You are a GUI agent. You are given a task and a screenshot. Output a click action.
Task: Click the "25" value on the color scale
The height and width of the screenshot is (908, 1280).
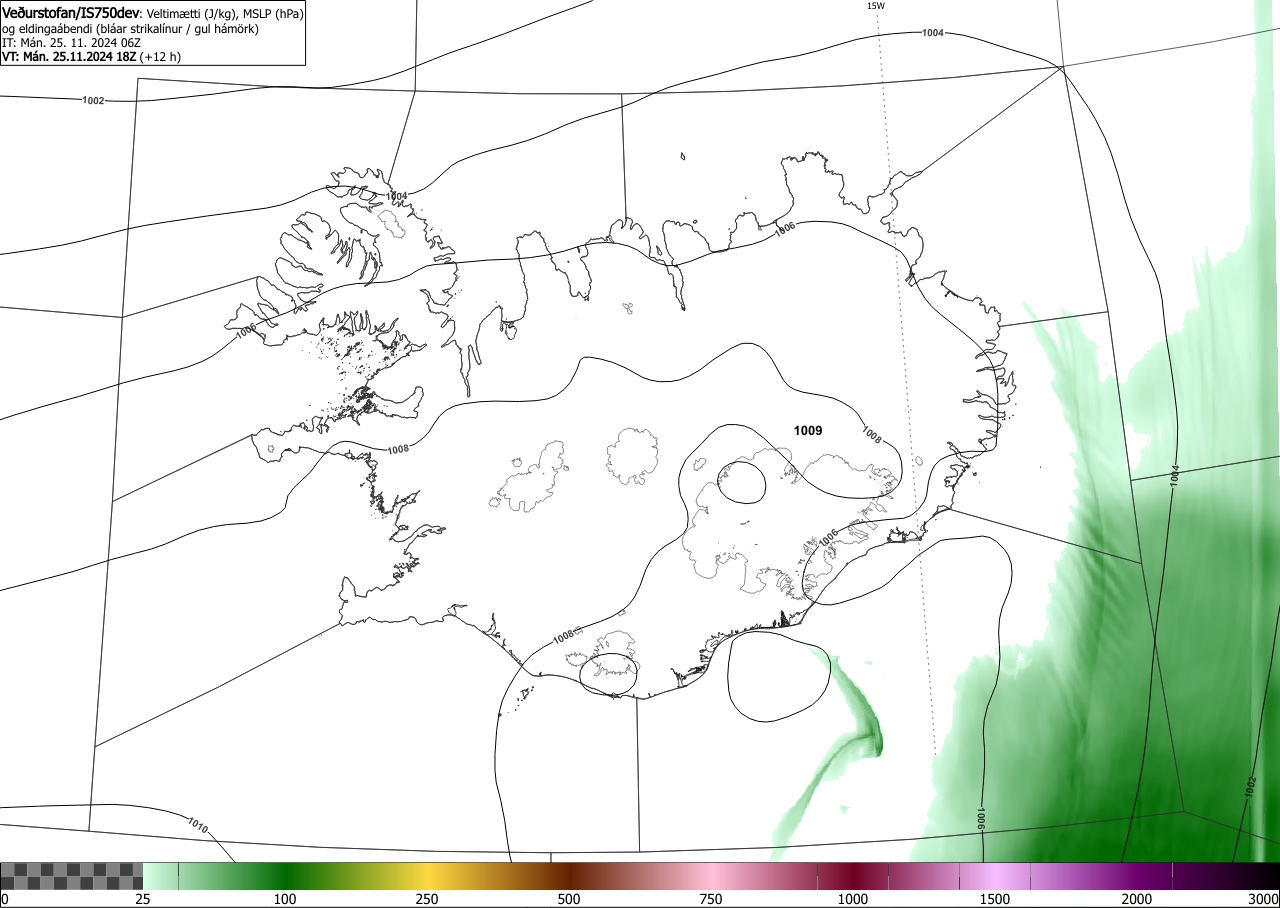pos(143,899)
